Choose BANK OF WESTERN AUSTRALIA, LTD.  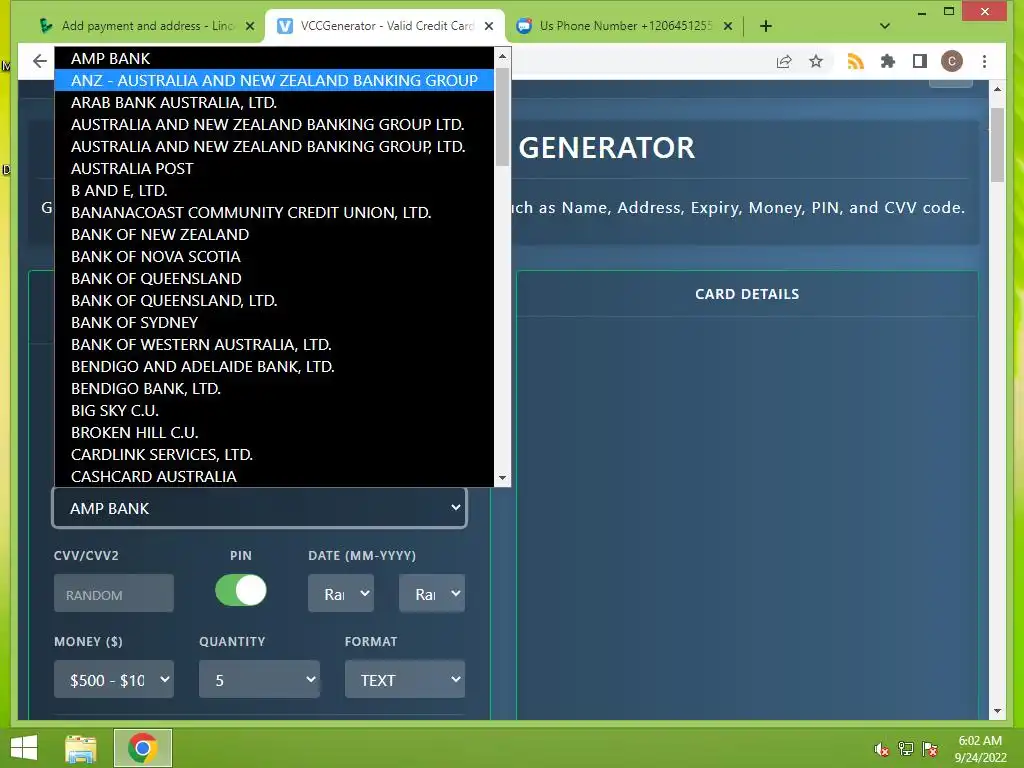(x=274, y=344)
